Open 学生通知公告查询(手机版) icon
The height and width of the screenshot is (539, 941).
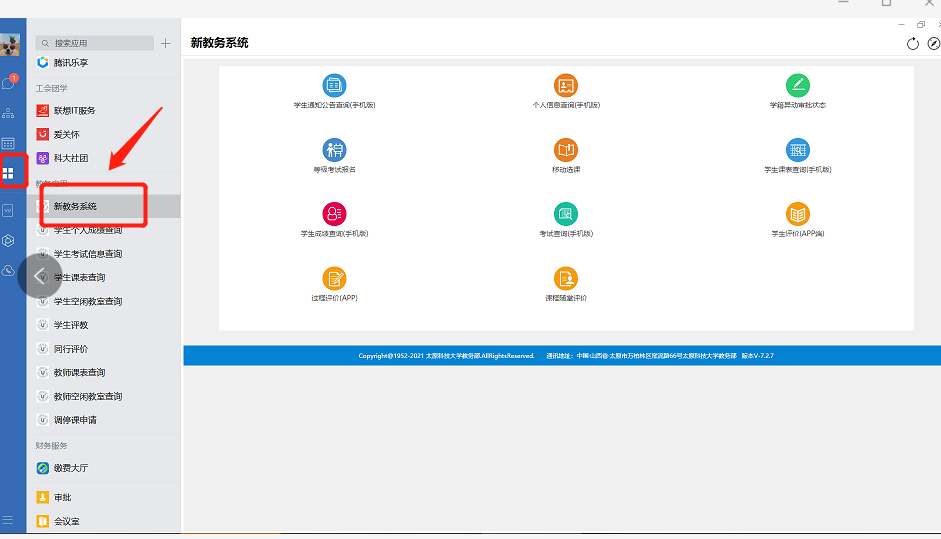pos(334,86)
